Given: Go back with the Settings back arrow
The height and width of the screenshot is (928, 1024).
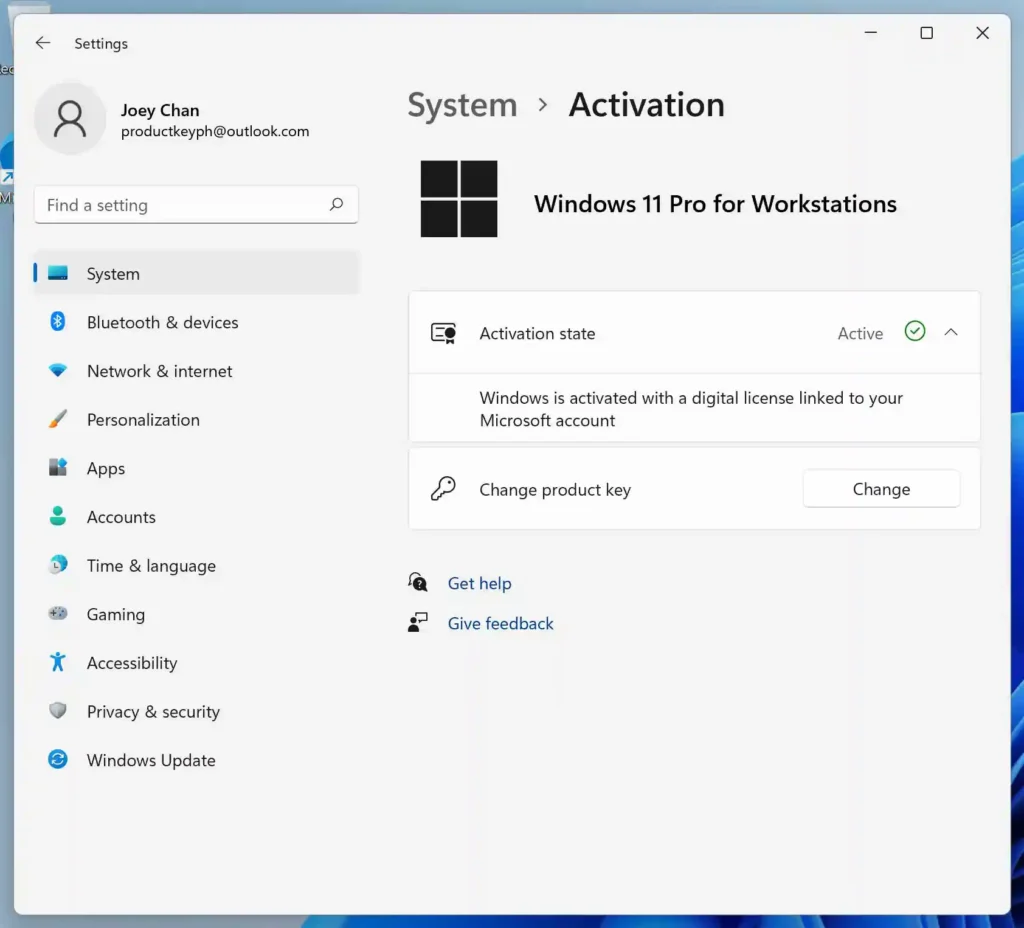Looking at the screenshot, I should coord(43,43).
